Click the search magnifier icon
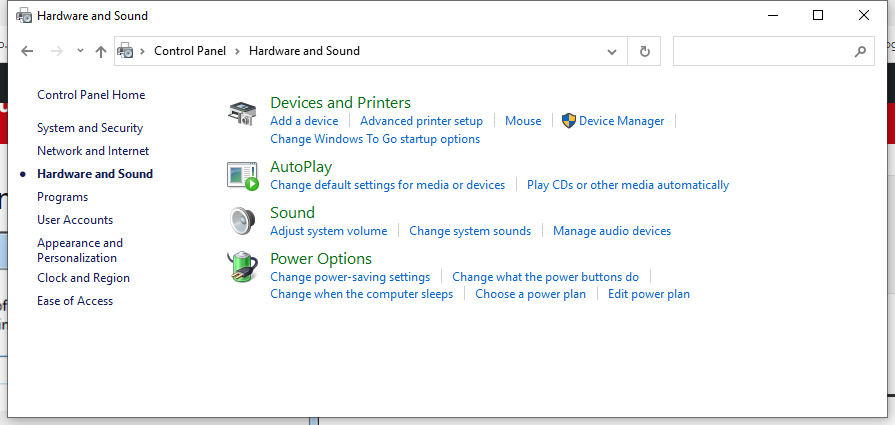The width and height of the screenshot is (895, 425). 860,51
